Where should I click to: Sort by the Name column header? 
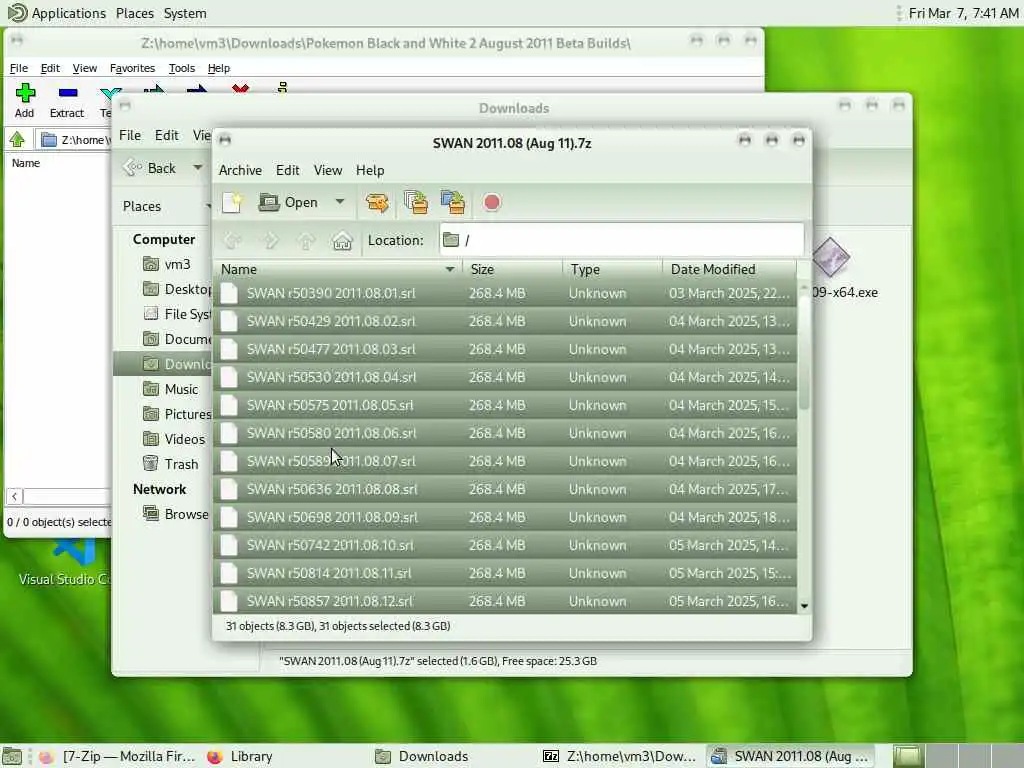[x=337, y=269]
